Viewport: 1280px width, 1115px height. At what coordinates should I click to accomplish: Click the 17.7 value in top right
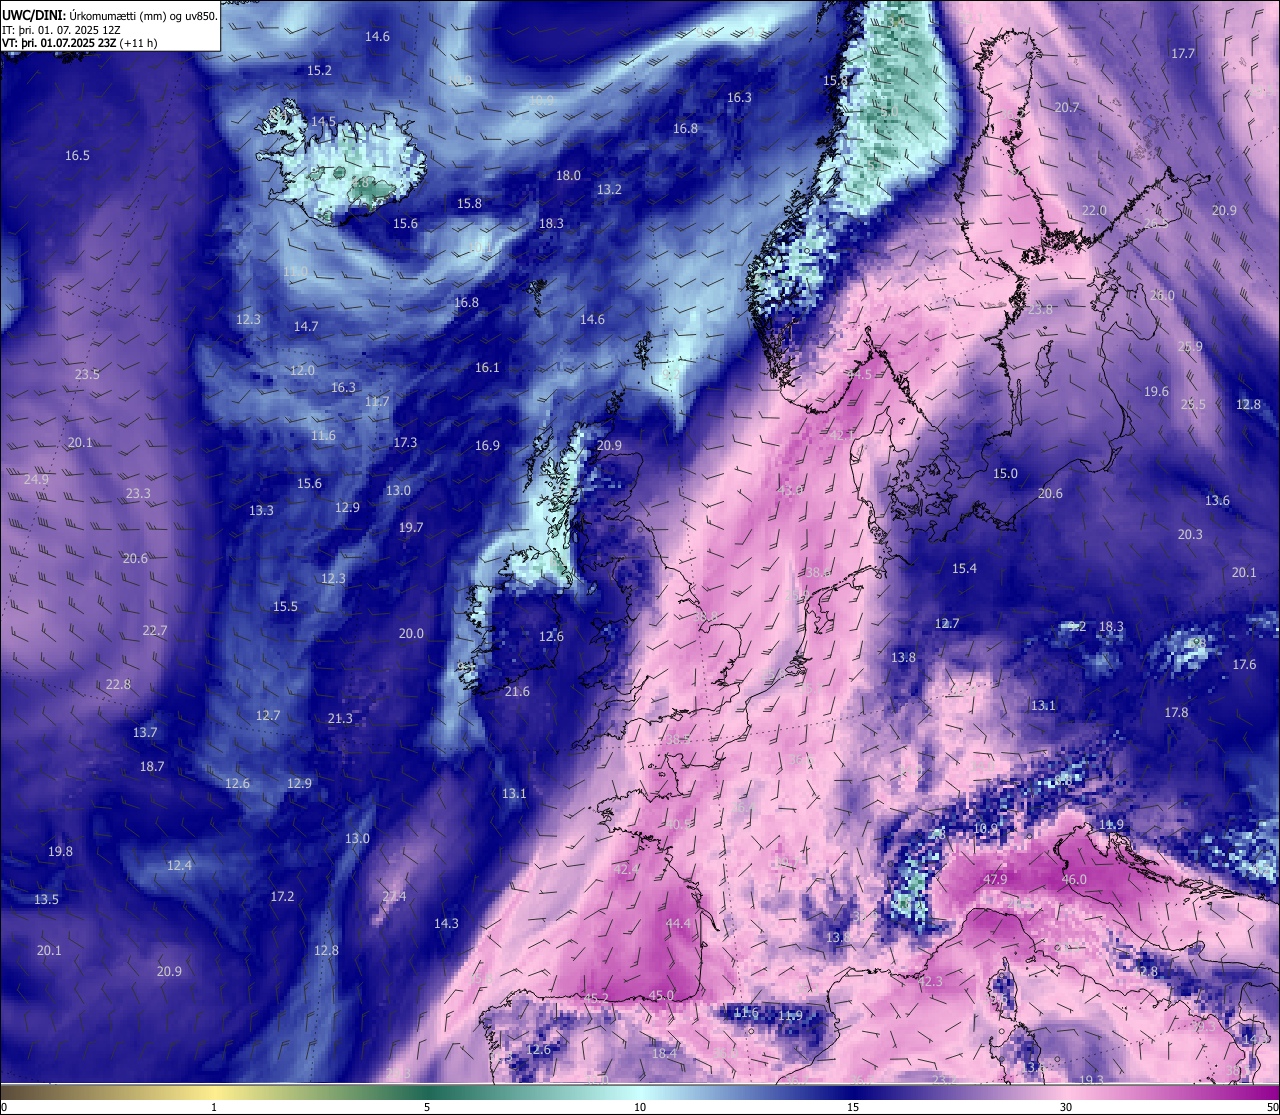pos(1183,54)
